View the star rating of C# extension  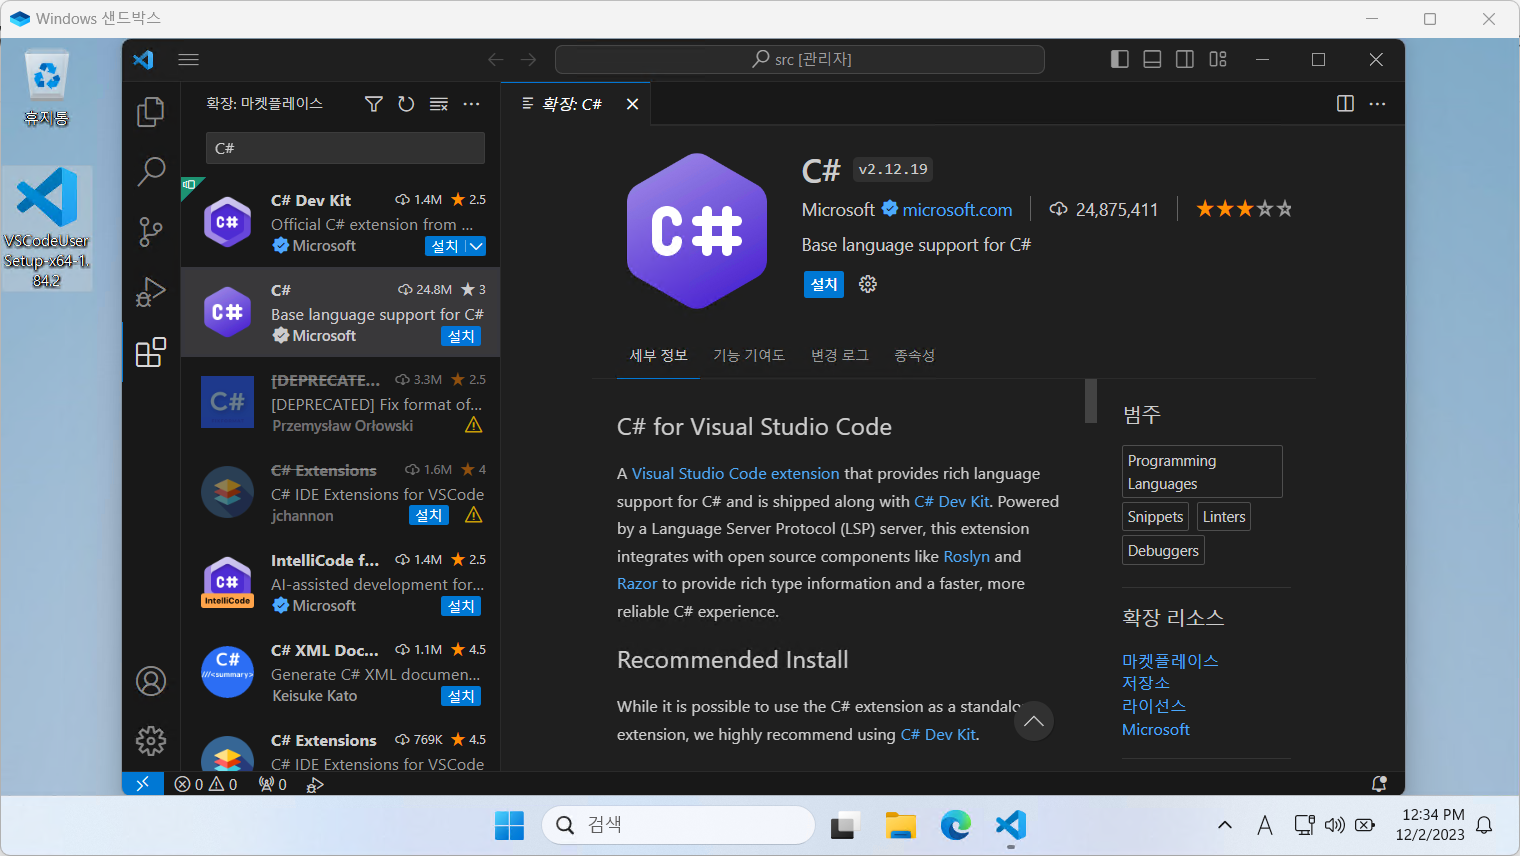pos(1244,209)
